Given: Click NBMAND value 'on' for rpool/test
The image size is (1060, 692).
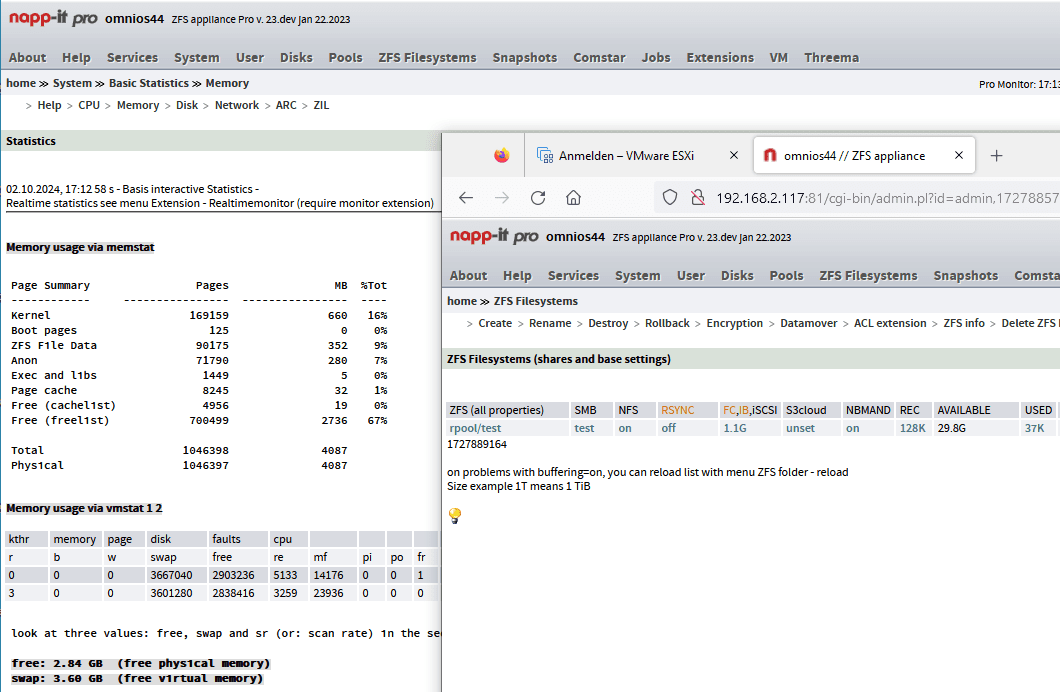Looking at the screenshot, I should click(852, 428).
